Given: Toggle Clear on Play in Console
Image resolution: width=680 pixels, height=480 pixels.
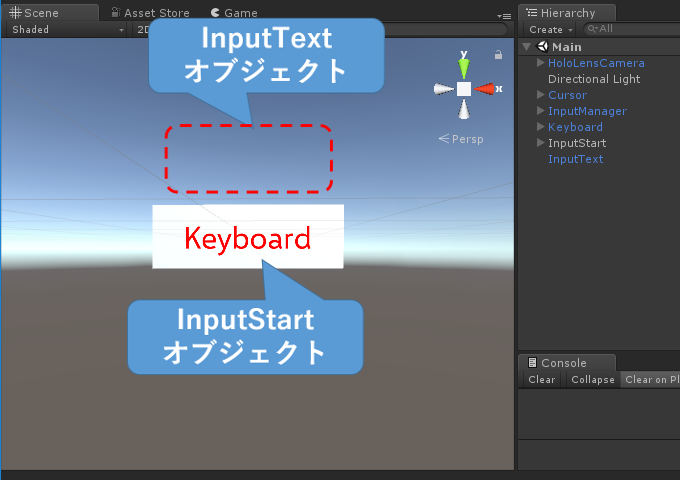Looking at the screenshot, I should [x=651, y=379].
